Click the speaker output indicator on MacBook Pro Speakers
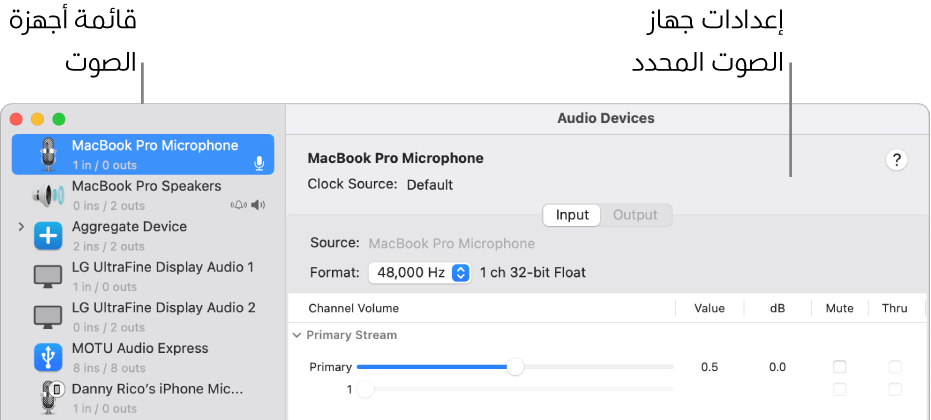This screenshot has height=420, width=931. coord(260,205)
